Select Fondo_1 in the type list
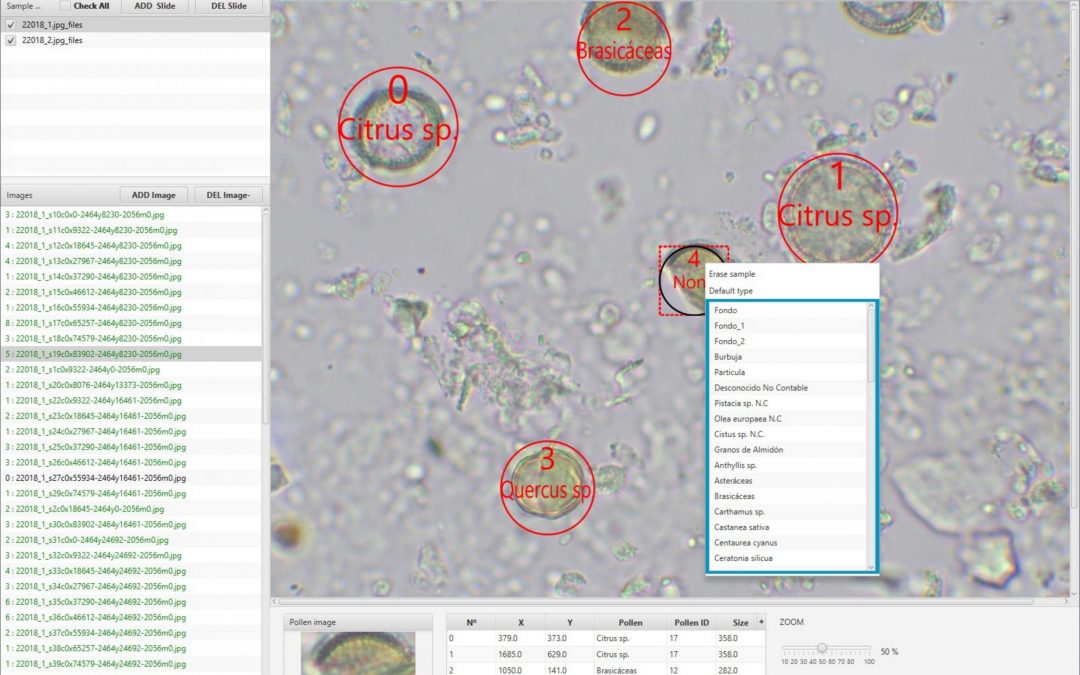The height and width of the screenshot is (675, 1080). 787,326
